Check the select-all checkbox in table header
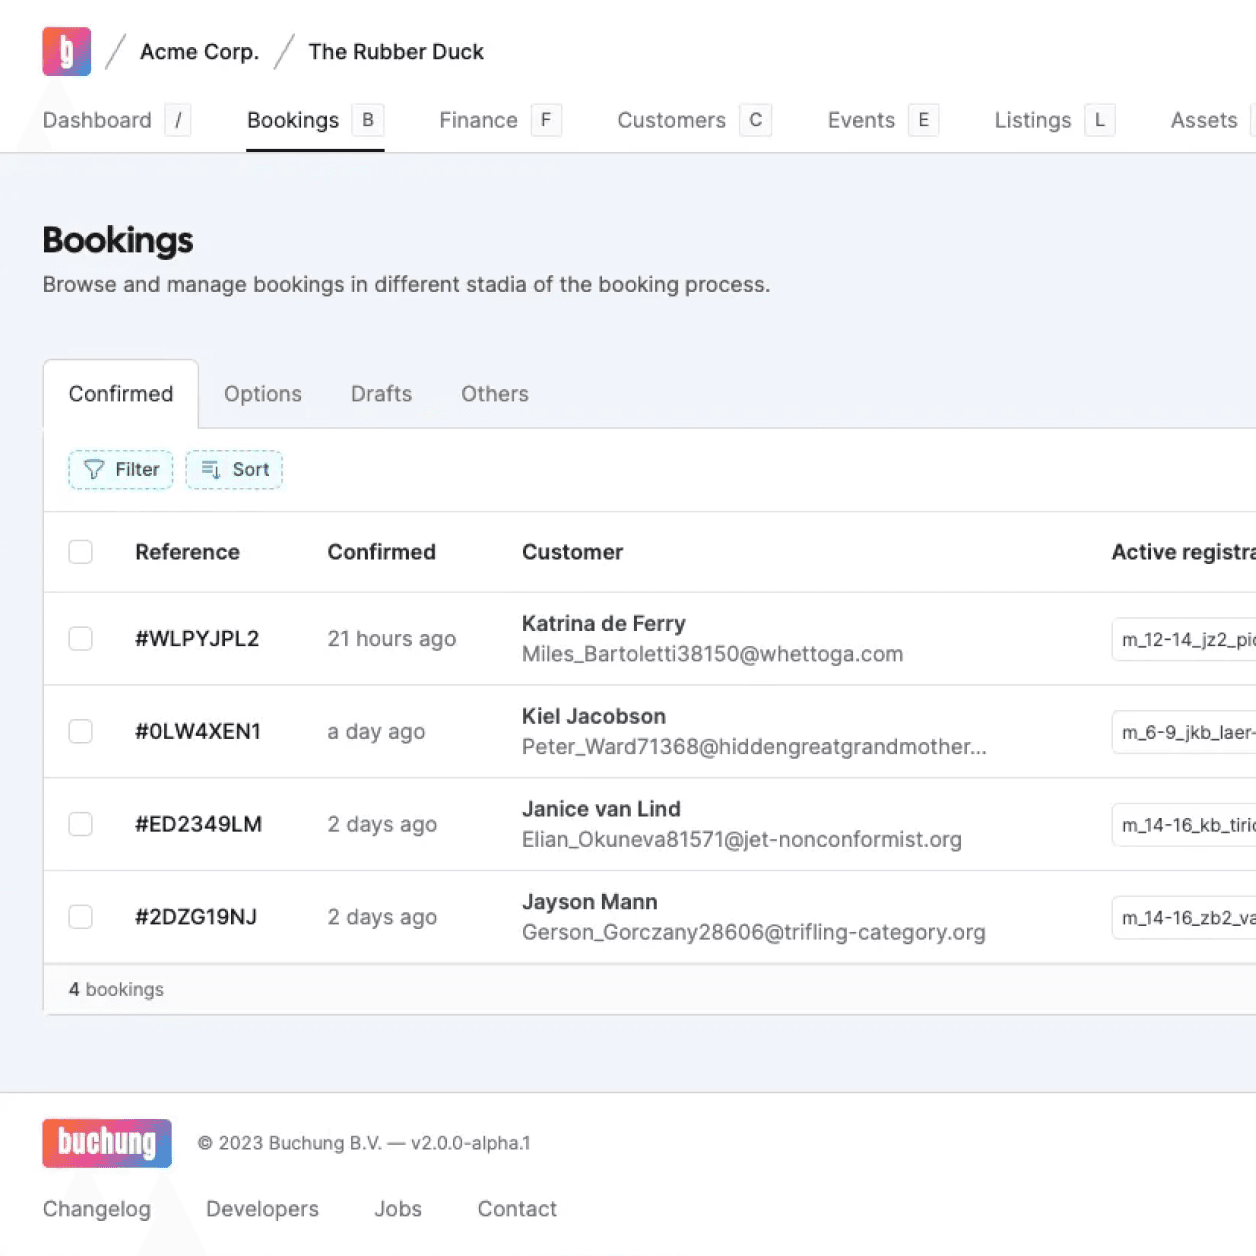The width and height of the screenshot is (1256, 1256). coord(80,551)
